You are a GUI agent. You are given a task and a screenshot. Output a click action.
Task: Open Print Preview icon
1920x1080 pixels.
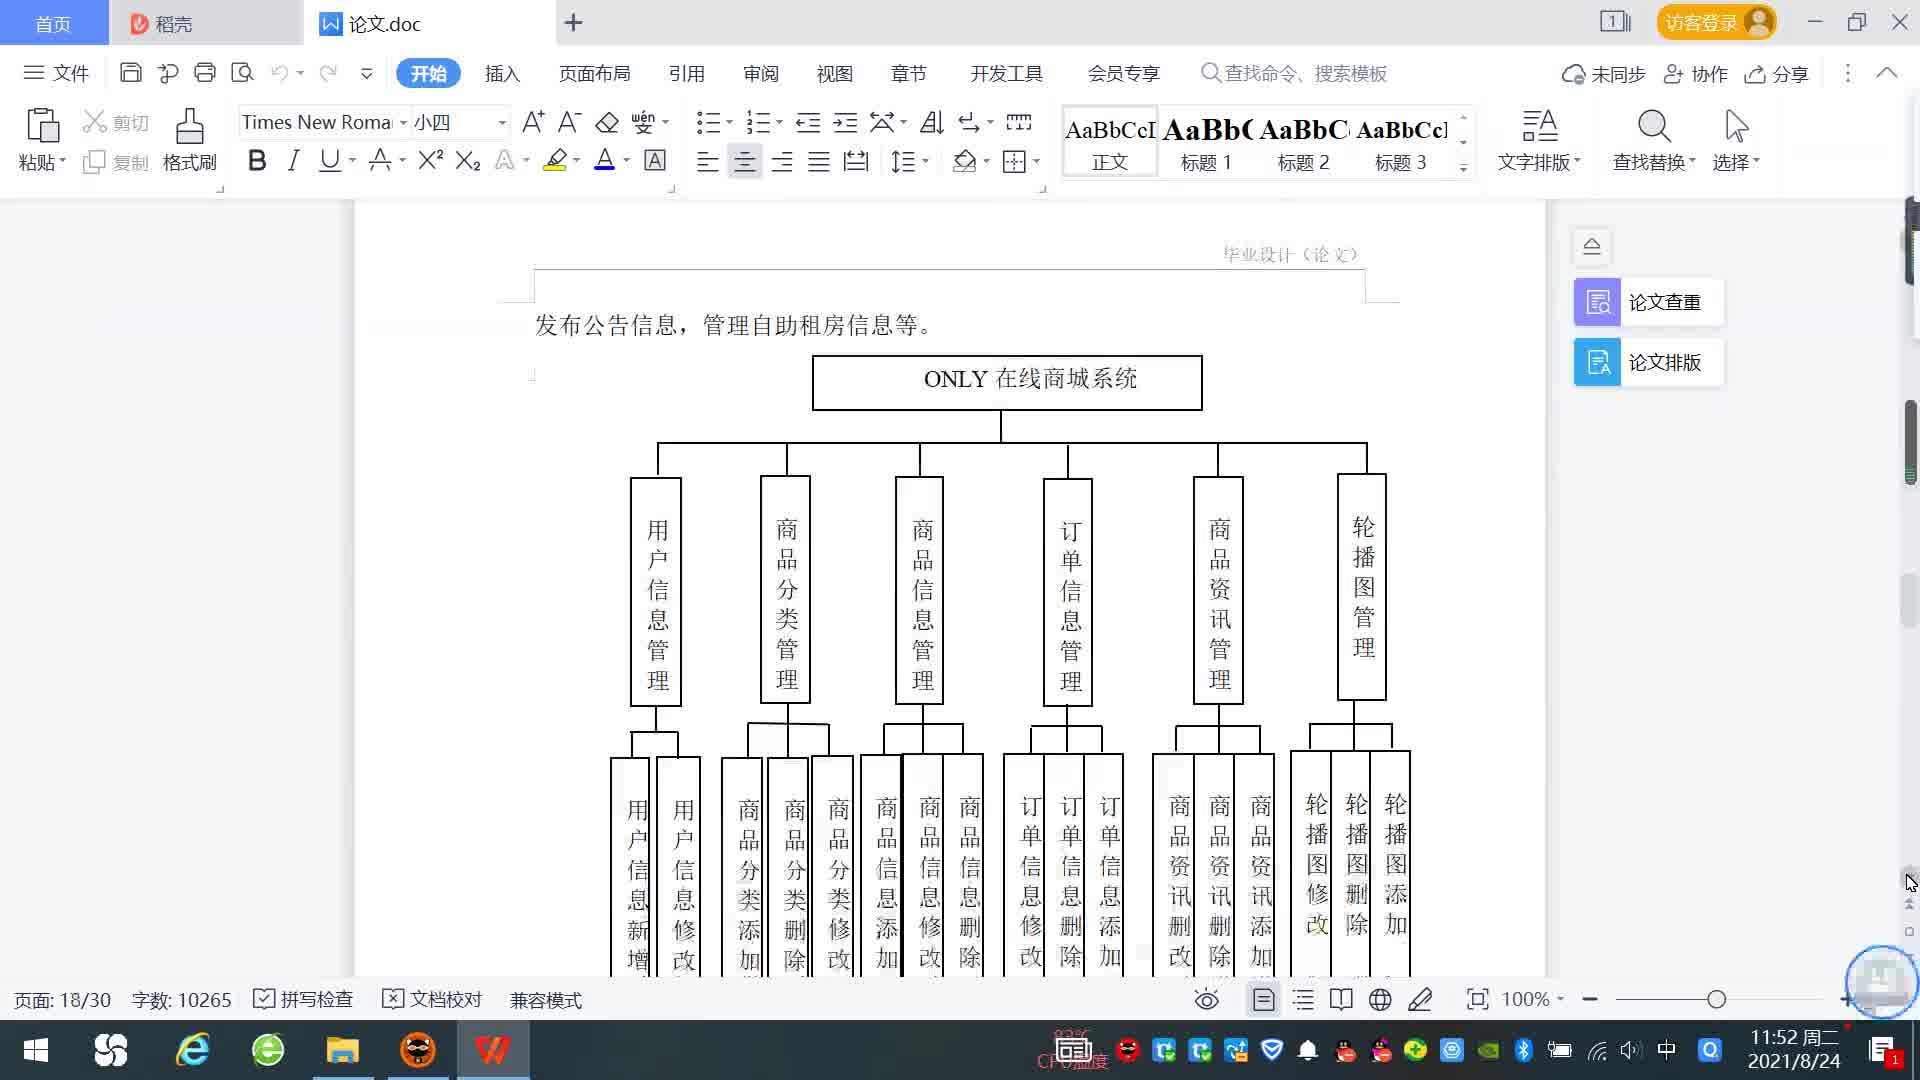[242, 73]
